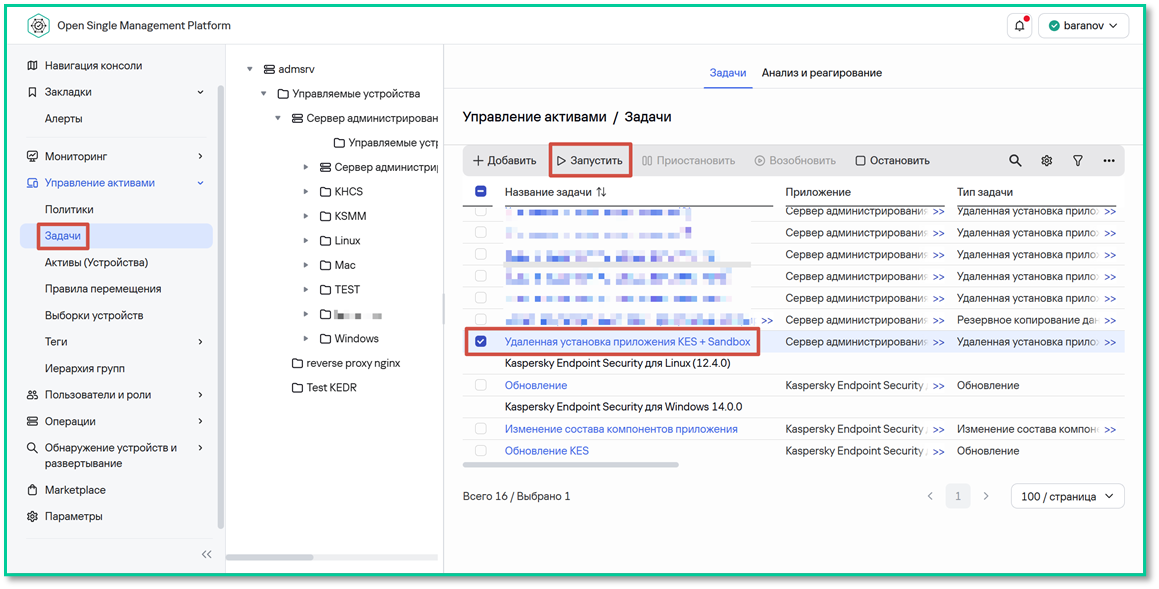This screenshot has height=589, width=1159.
Task: Toggle the select-all tasks header checkbox
Action: point(480,191)
